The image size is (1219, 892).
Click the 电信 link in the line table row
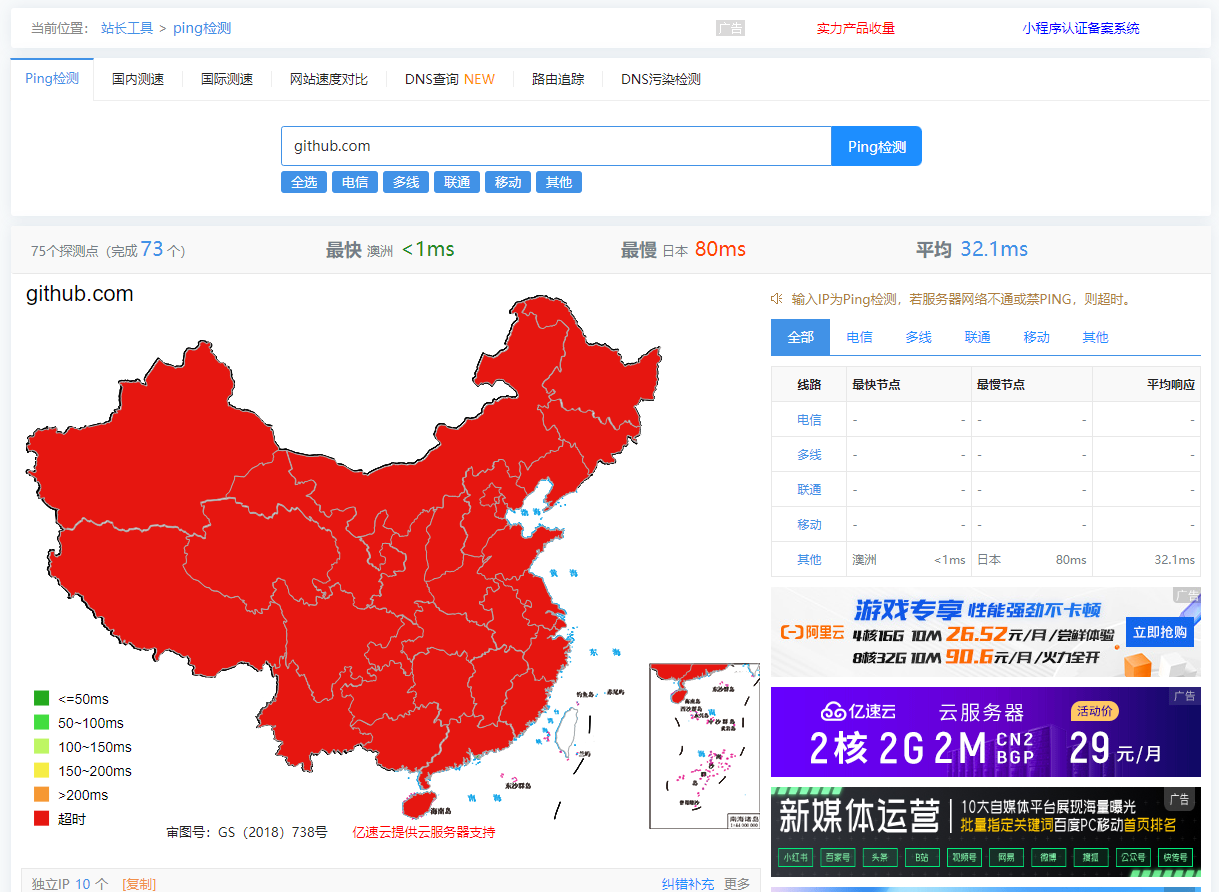click(809, 420)
